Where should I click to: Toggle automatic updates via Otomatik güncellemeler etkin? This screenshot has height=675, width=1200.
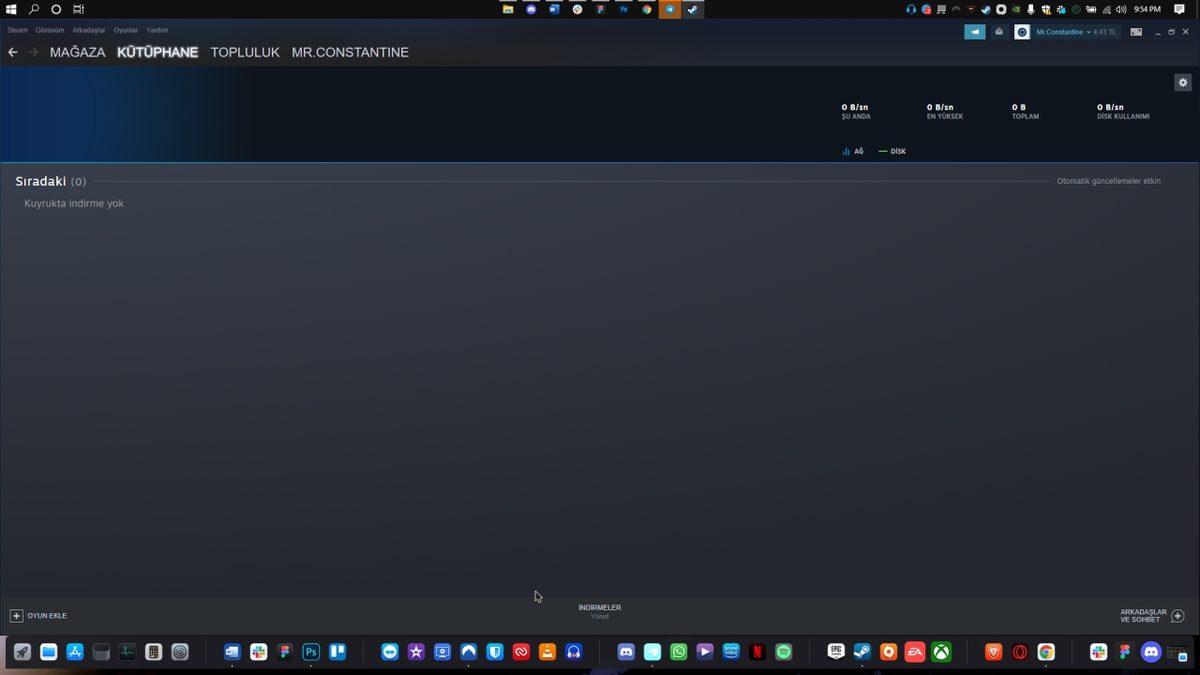[1109, 181]
